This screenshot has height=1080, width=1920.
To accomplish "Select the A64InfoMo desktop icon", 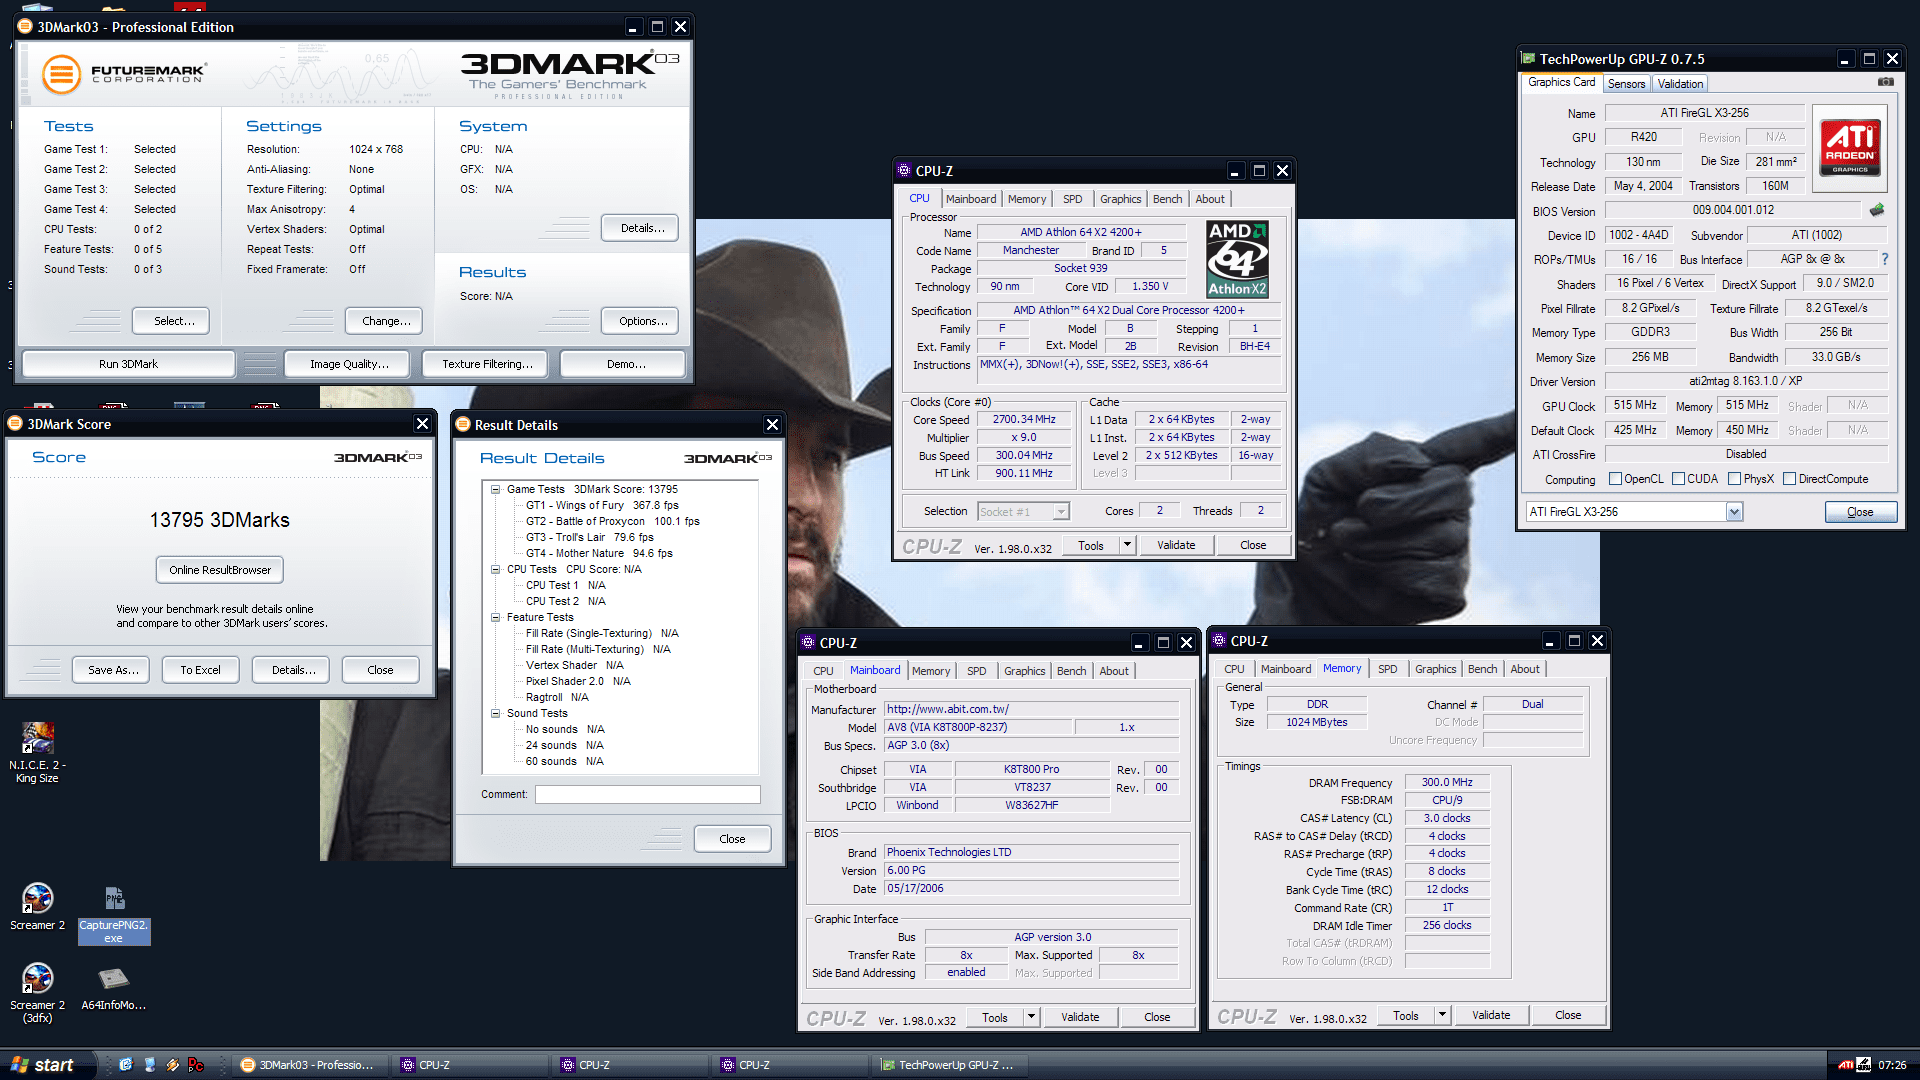I will pyautogui.click(x=114, y=989).
